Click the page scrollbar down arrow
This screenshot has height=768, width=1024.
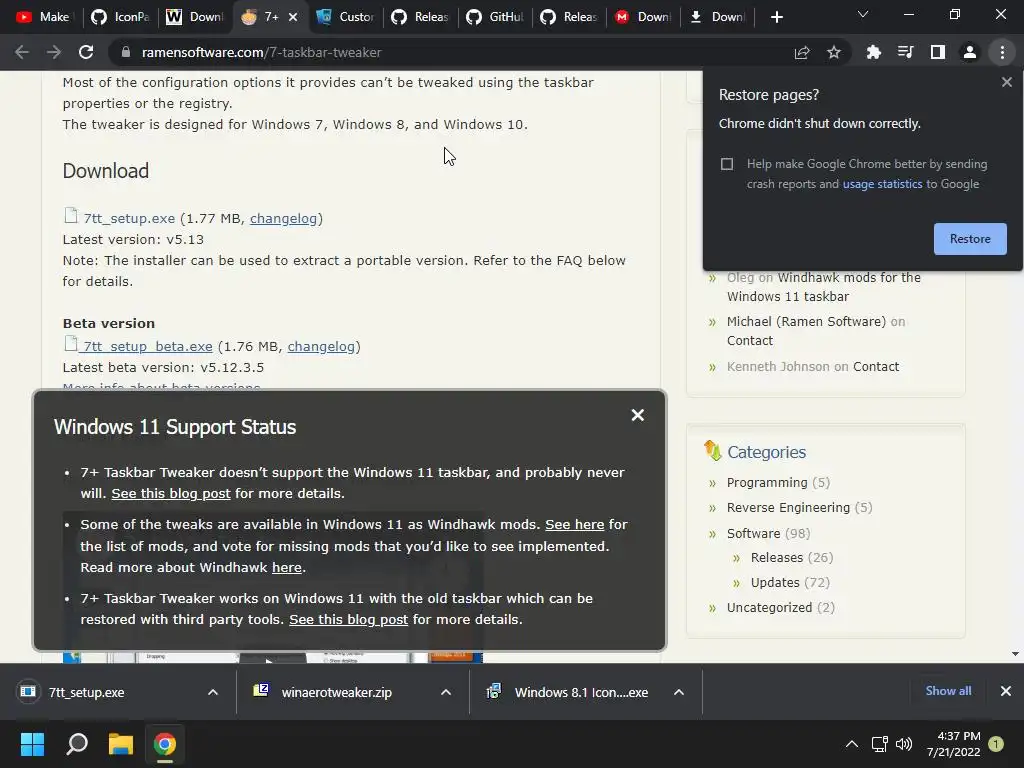coord(1015,654)
